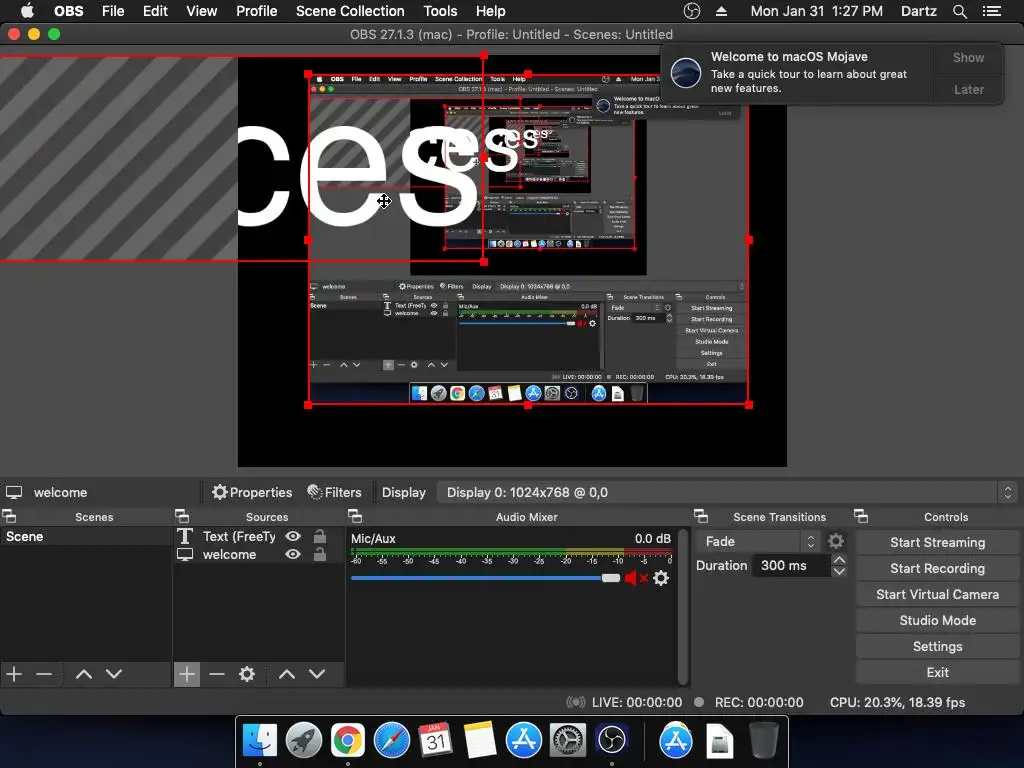Open OBS icon in the Dock
The image size is (1024, 768).
pos(611,741)
